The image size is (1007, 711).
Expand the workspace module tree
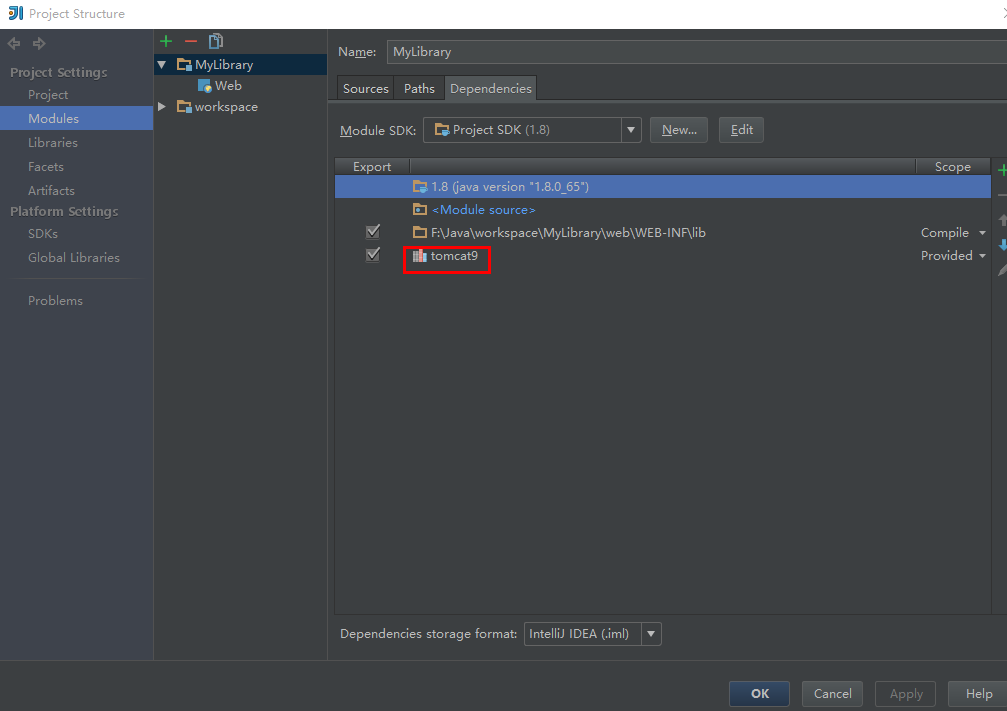click(x=162, y=107)
